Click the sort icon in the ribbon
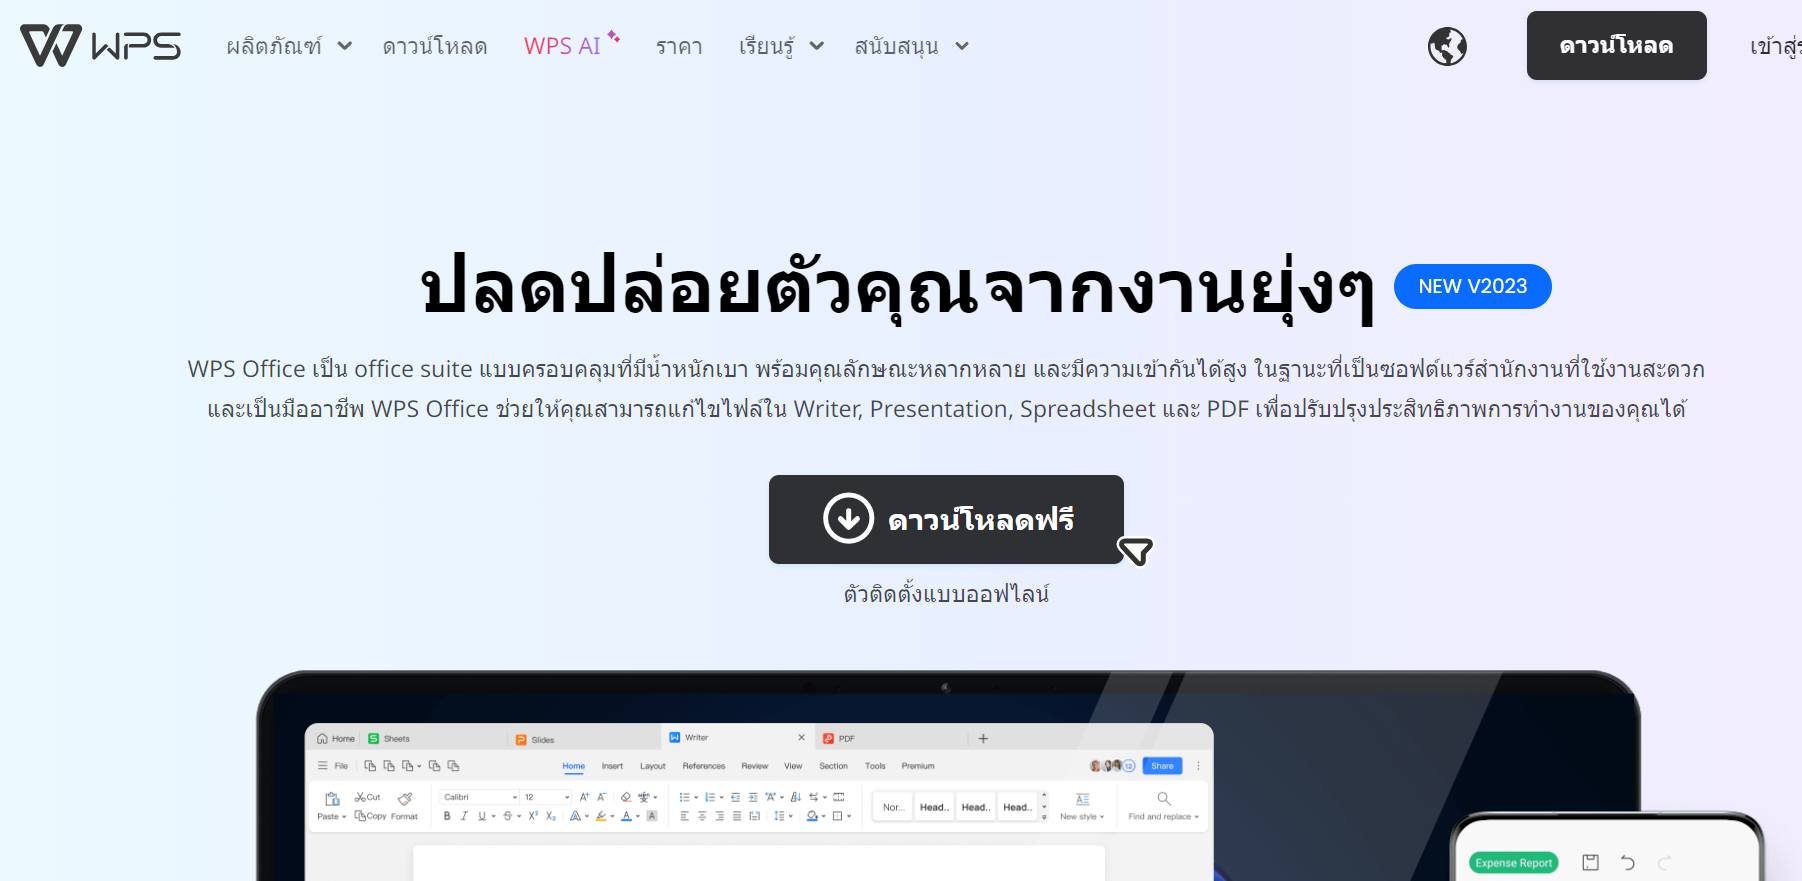Image resolution: width=1802 pixels, height=881 pixels. (796, 797)
